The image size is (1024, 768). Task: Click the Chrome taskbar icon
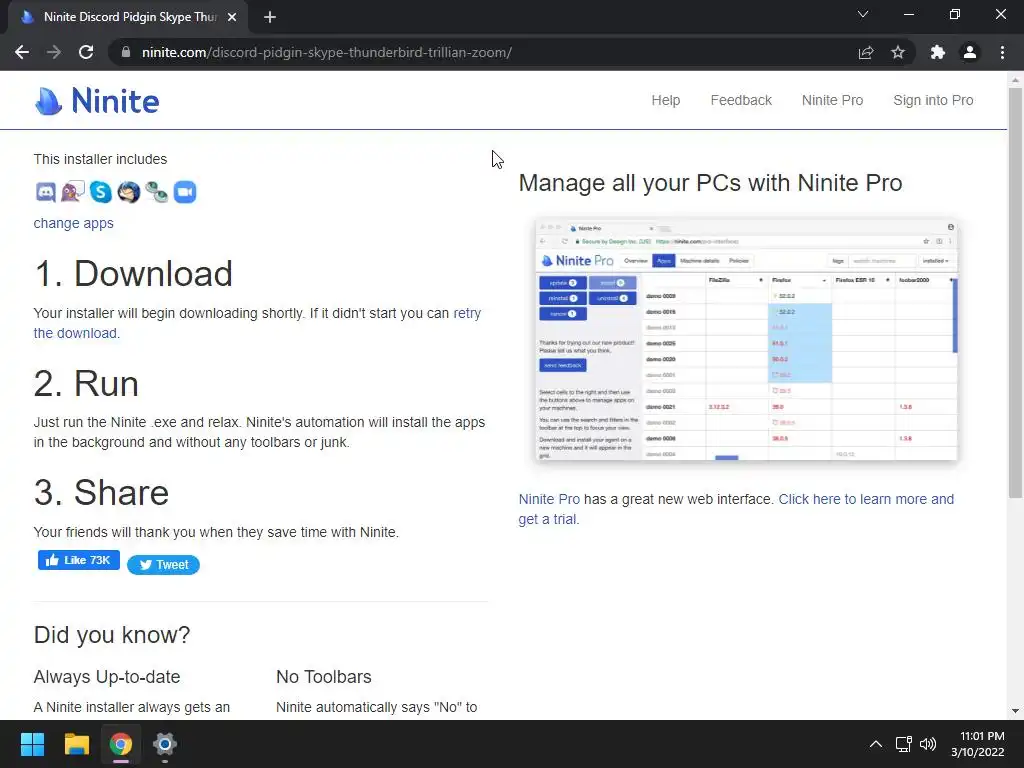pyautogui.click(x=121, y=744)
